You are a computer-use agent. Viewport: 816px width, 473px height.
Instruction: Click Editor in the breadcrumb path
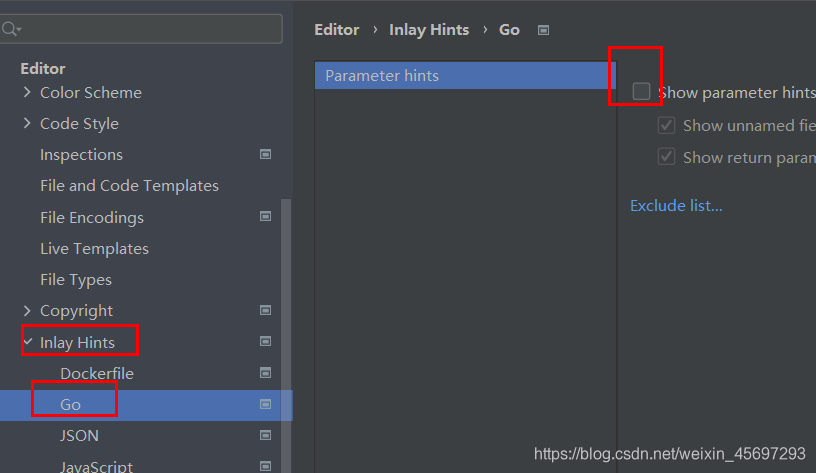[x=336, y=30]
